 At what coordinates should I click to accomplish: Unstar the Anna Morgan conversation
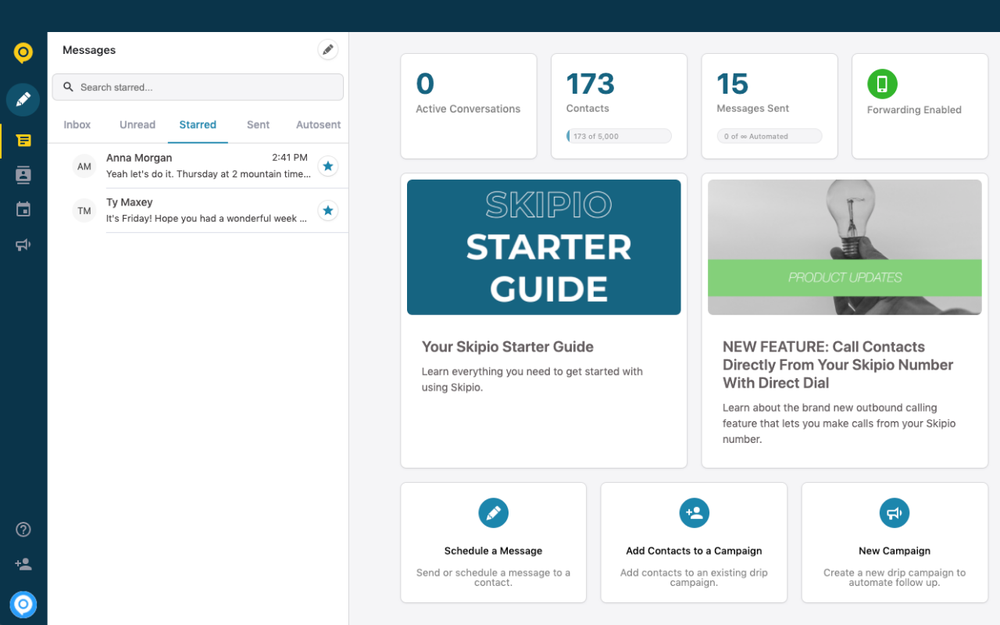click(328, 166)
